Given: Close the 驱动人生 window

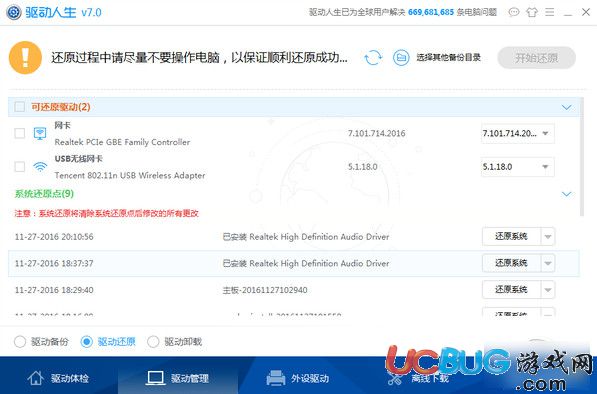Looking at the screenshot, I should (x=586, y=13).
